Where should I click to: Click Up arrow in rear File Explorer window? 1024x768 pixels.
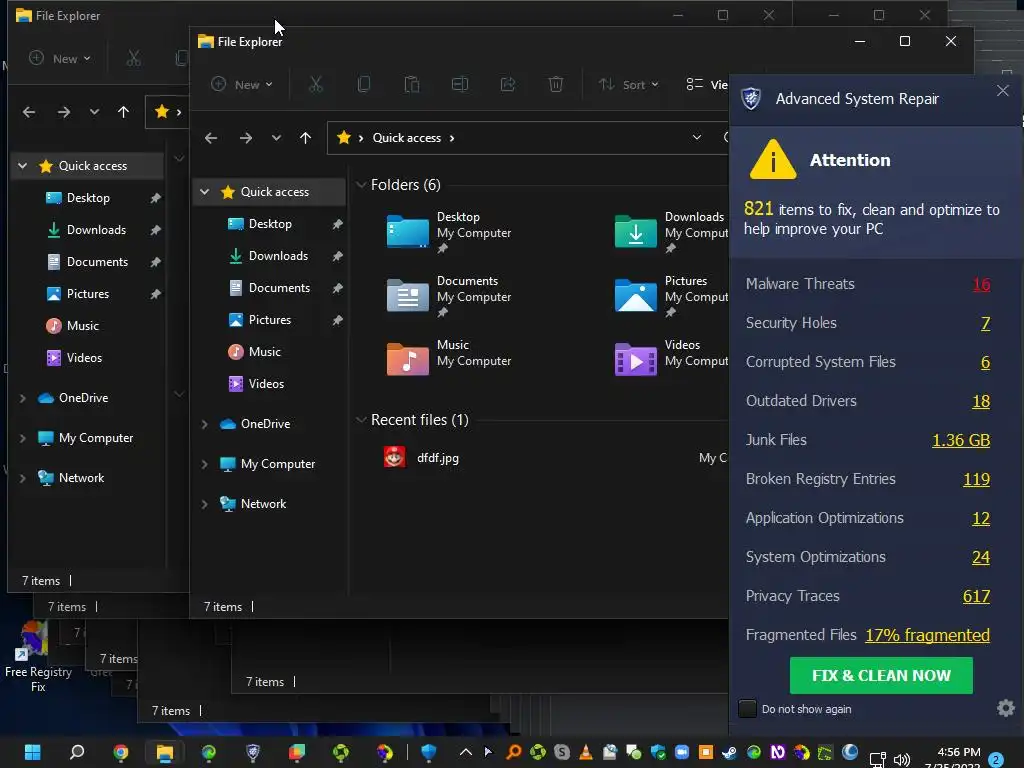(x=123, y=112)
